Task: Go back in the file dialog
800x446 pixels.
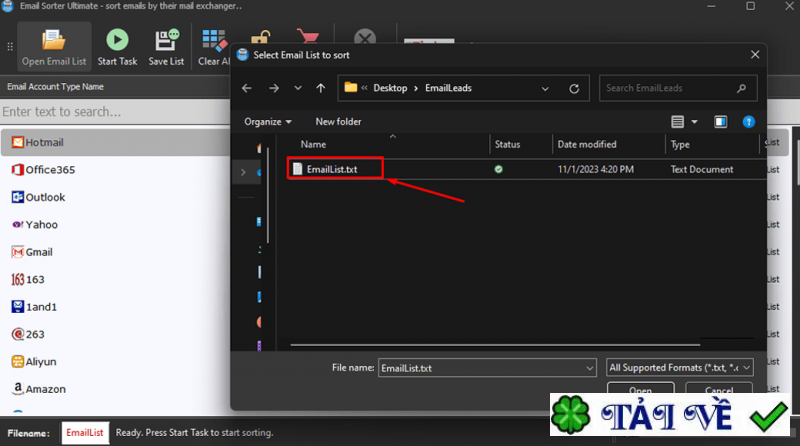Action: click(x=247, y=88)
